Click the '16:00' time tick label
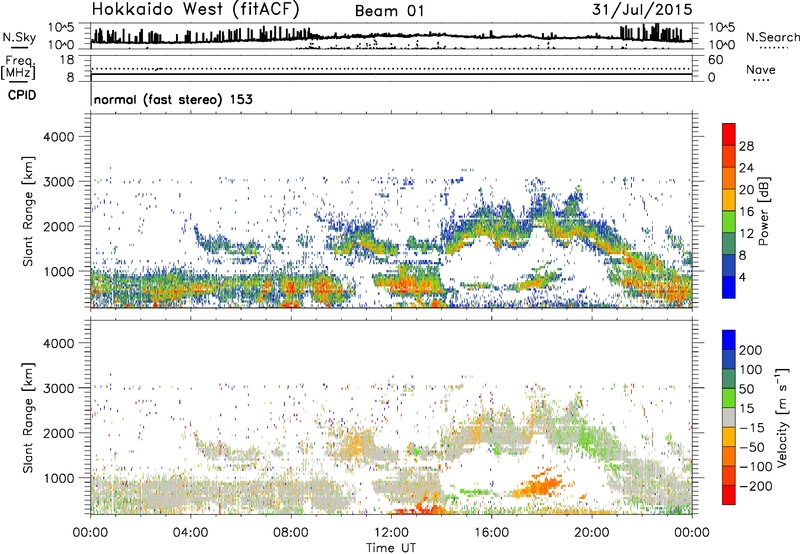800x554 pixels. [x=491, y=533]
